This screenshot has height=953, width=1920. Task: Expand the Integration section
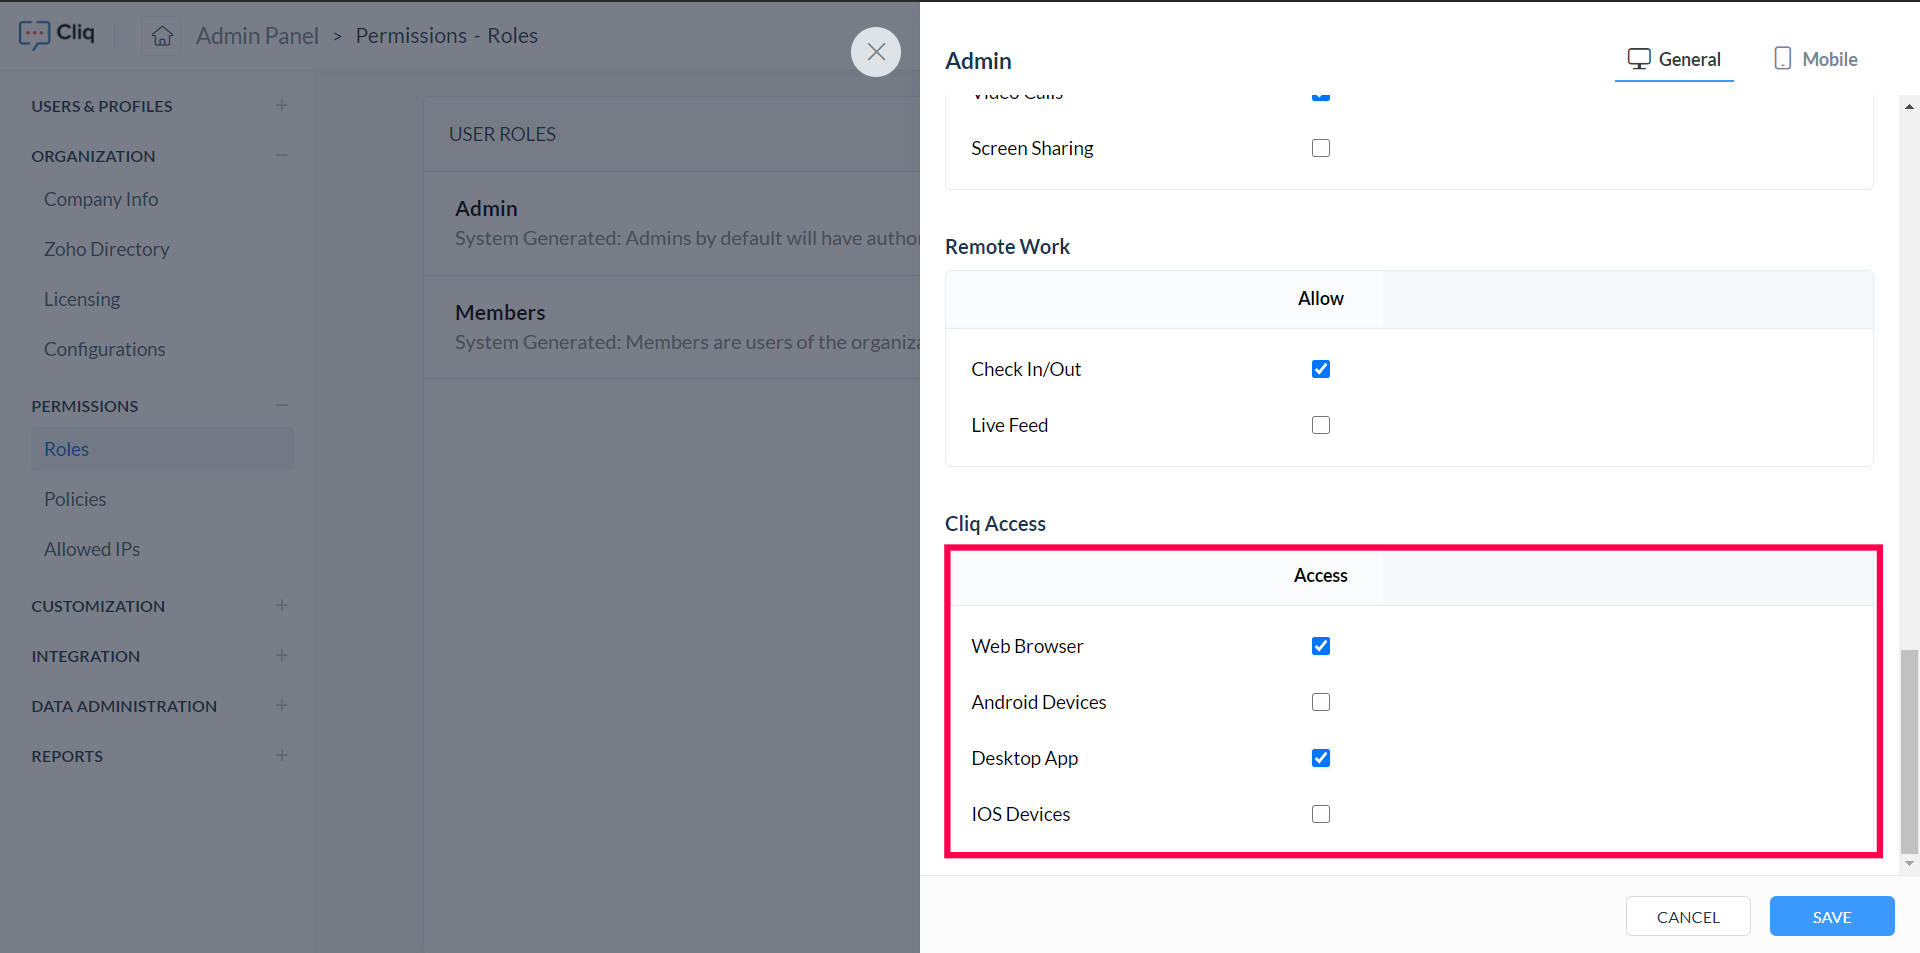(x=282, y=655)
